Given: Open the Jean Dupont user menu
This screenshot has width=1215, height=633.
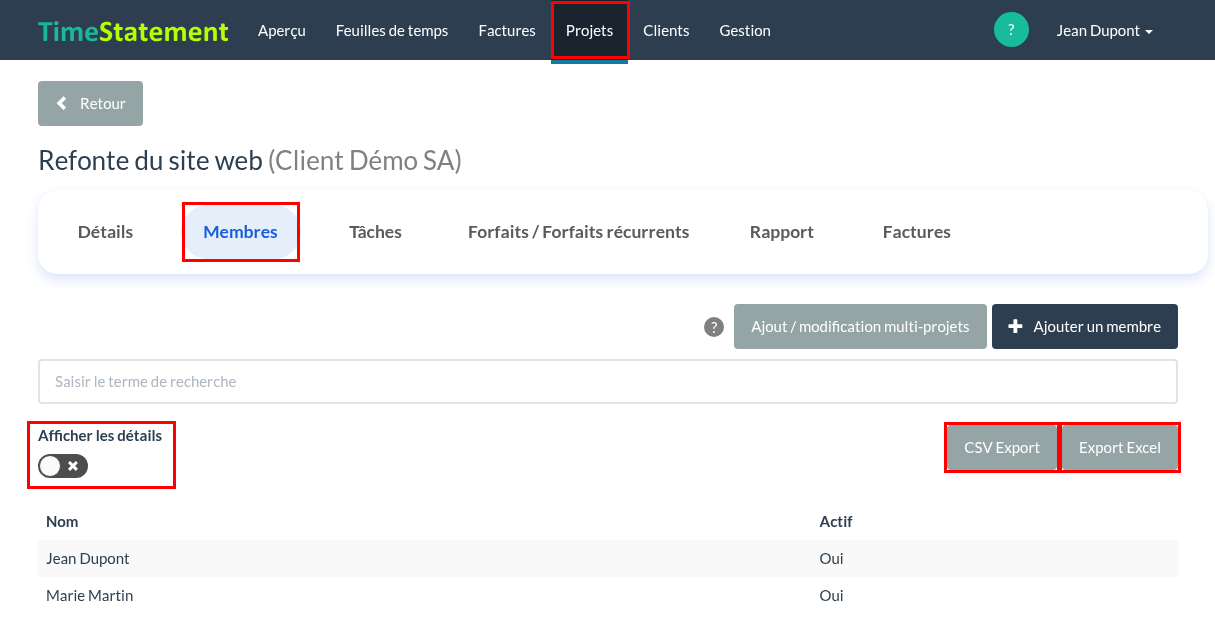Looking at the screenshot, I should (x=1105, y=31).
